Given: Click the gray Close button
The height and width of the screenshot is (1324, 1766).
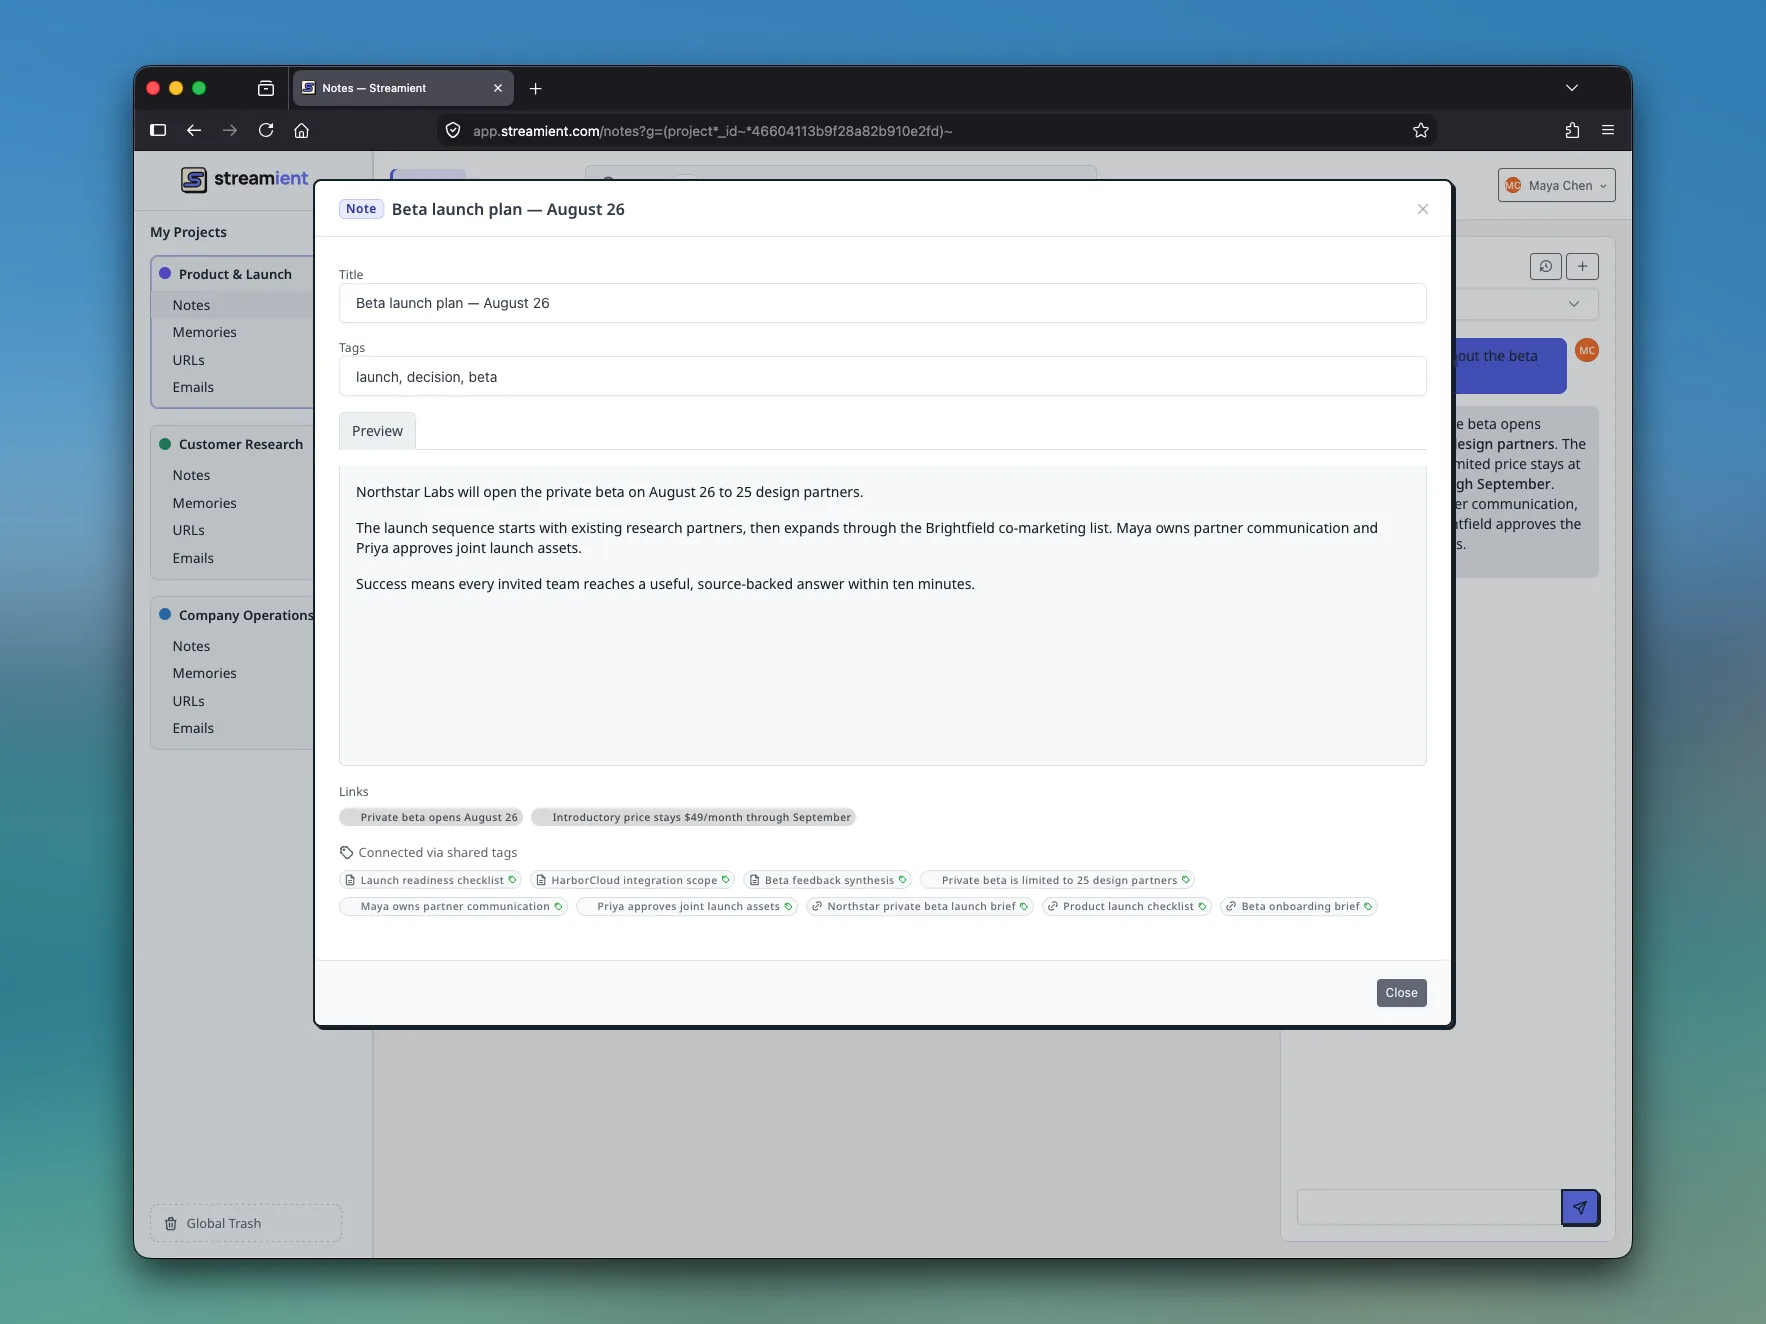Looking at the screenshot, I should tap(1401, 993).
